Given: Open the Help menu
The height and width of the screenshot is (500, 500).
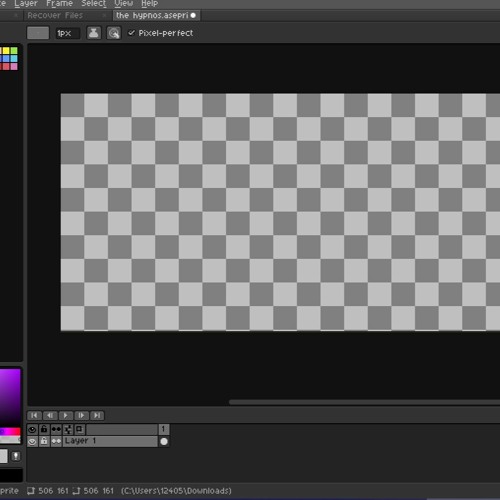Looking at the screenshot, I should [x=149, y=4].
